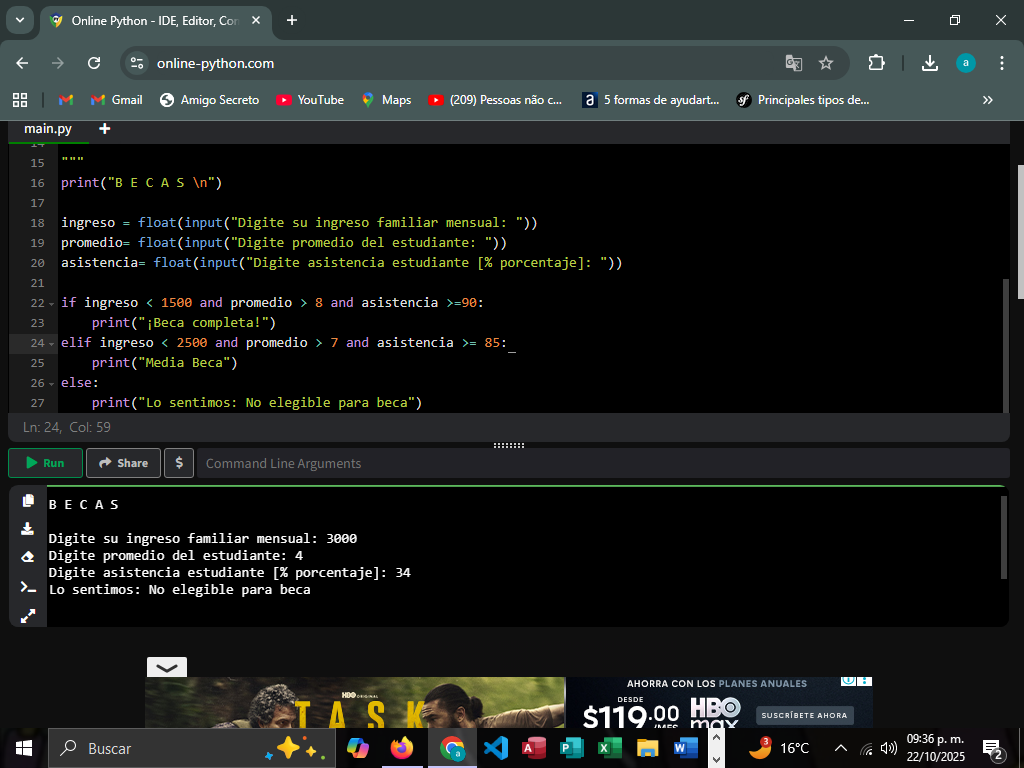The image size is (1024, 768).
Task: Open the terminal prompt icon
Action: click(28, 586)
